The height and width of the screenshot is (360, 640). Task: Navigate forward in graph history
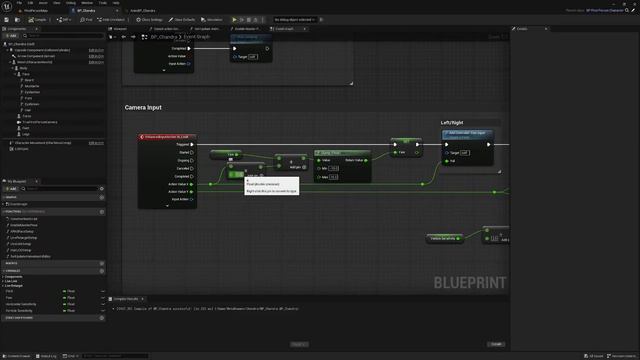pyautogui.click(x=133, y=37)
